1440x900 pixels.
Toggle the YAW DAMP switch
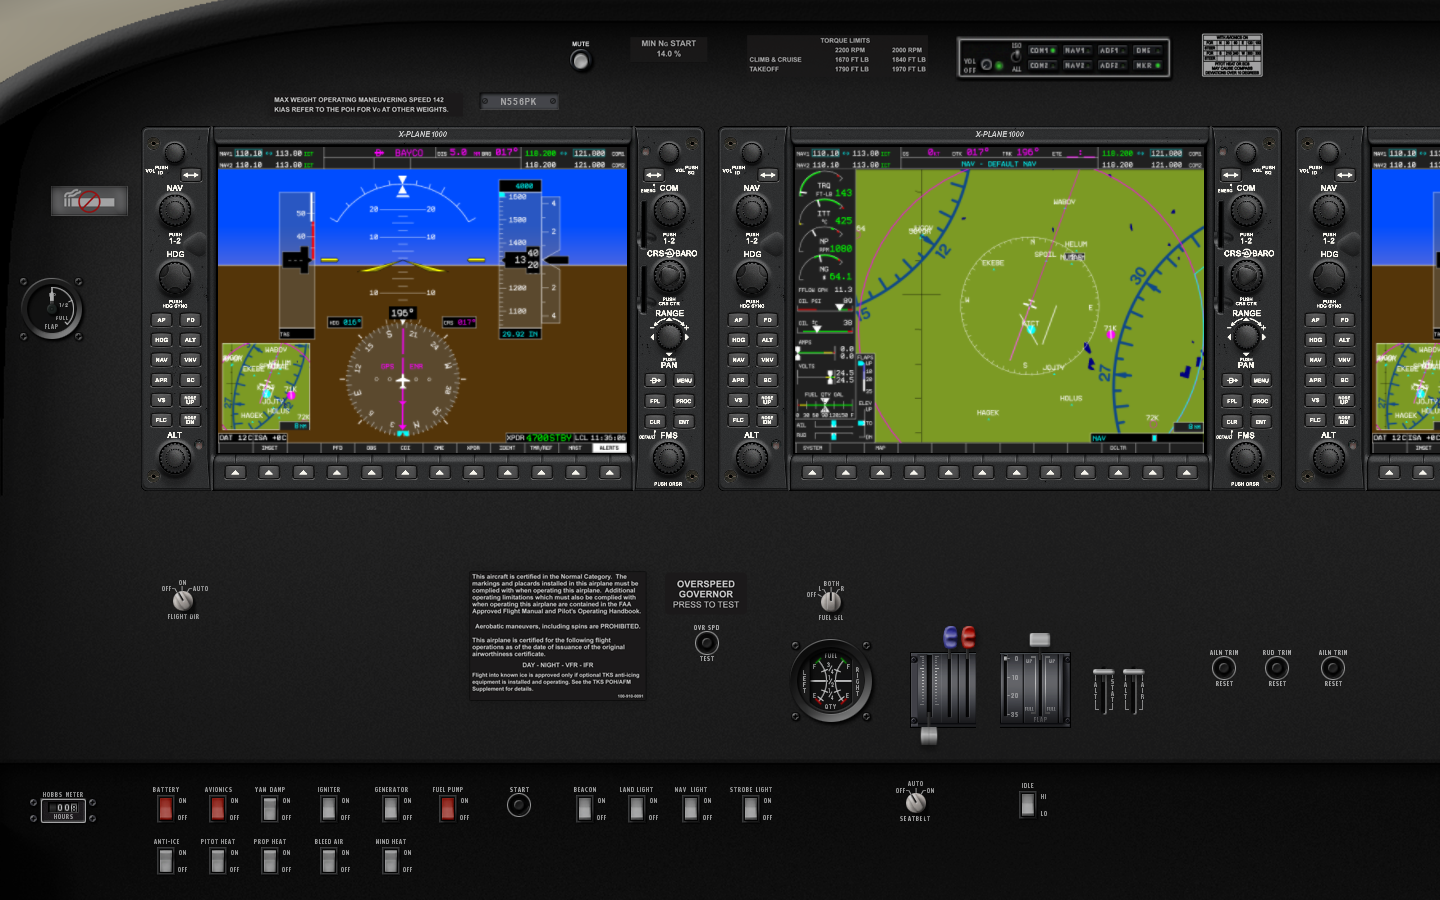point(270,808)
